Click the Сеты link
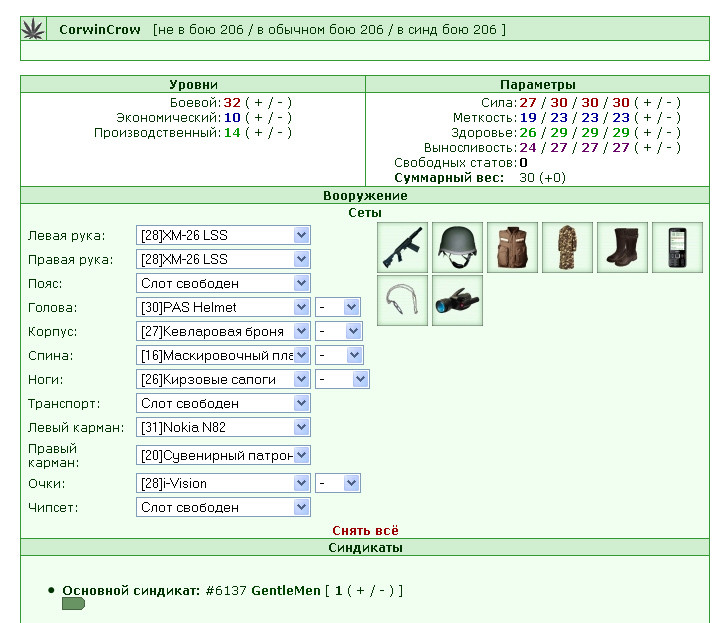The image size is (727, 623). pos(365,213)
